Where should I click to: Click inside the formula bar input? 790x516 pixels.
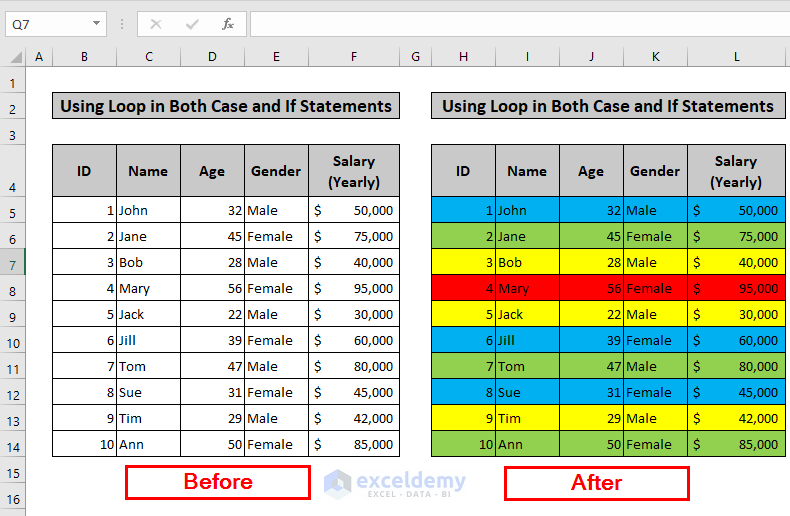(x=520, y=24)
